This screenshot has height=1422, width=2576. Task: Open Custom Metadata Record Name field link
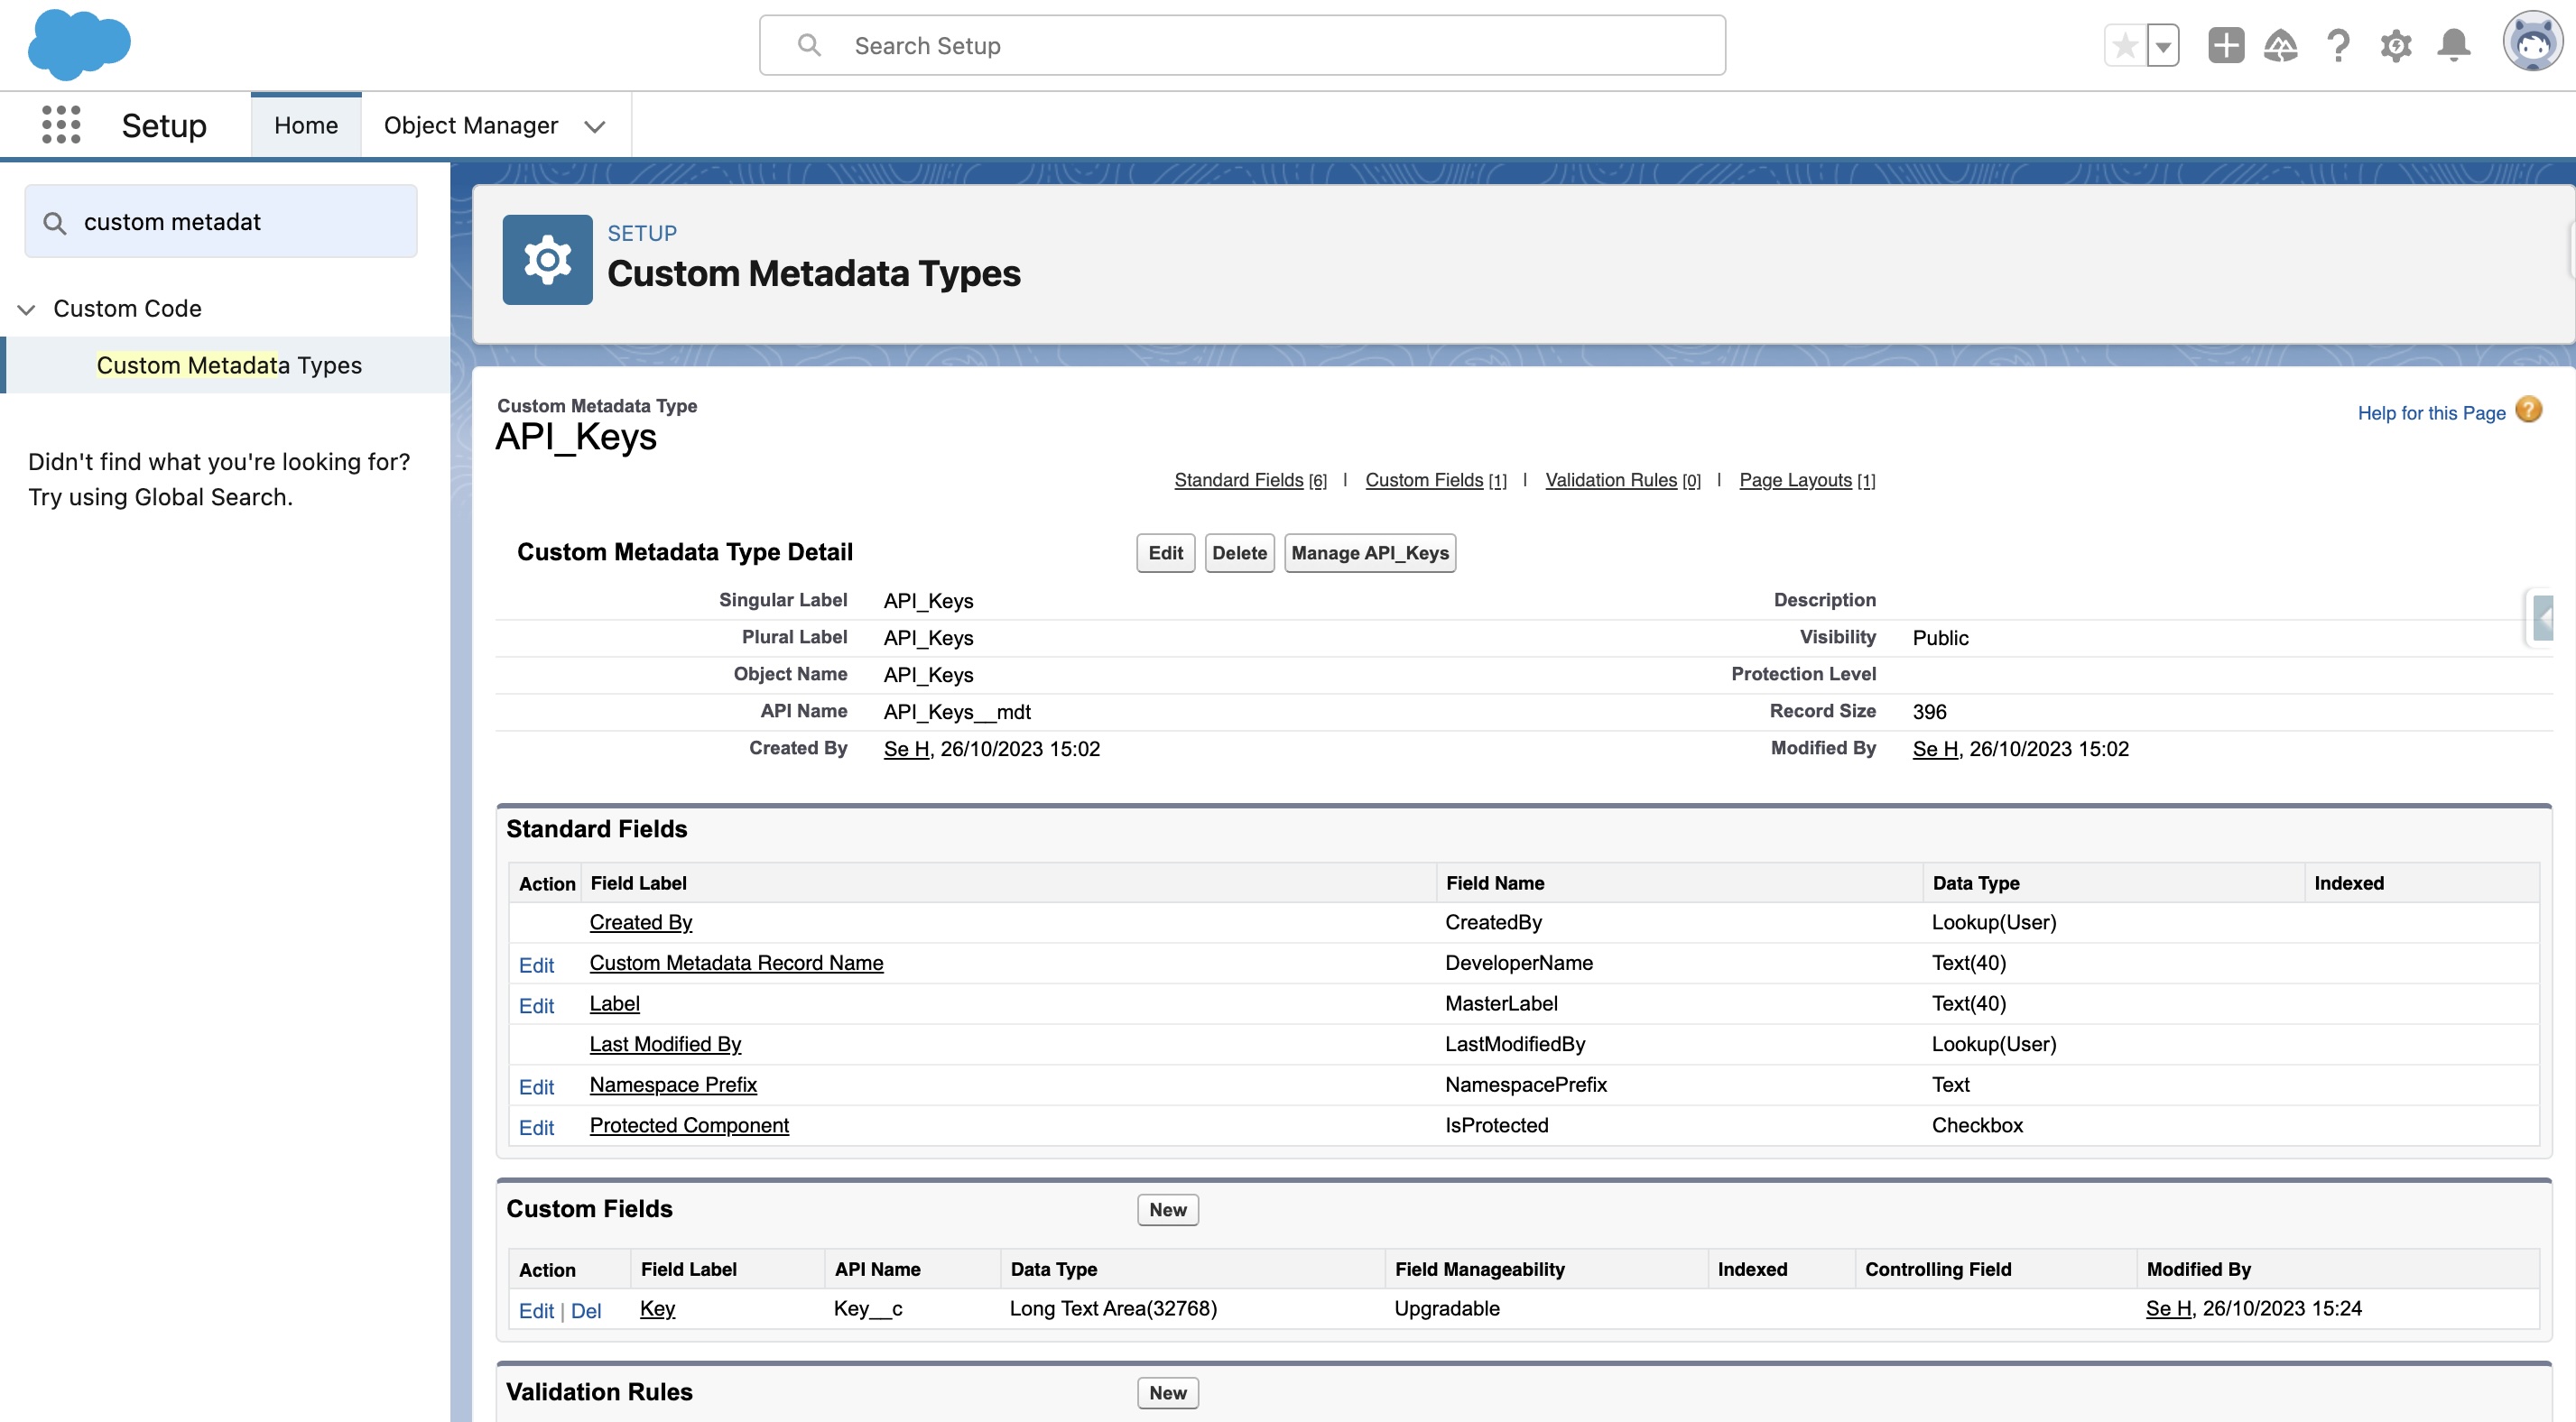coord(736,963)
